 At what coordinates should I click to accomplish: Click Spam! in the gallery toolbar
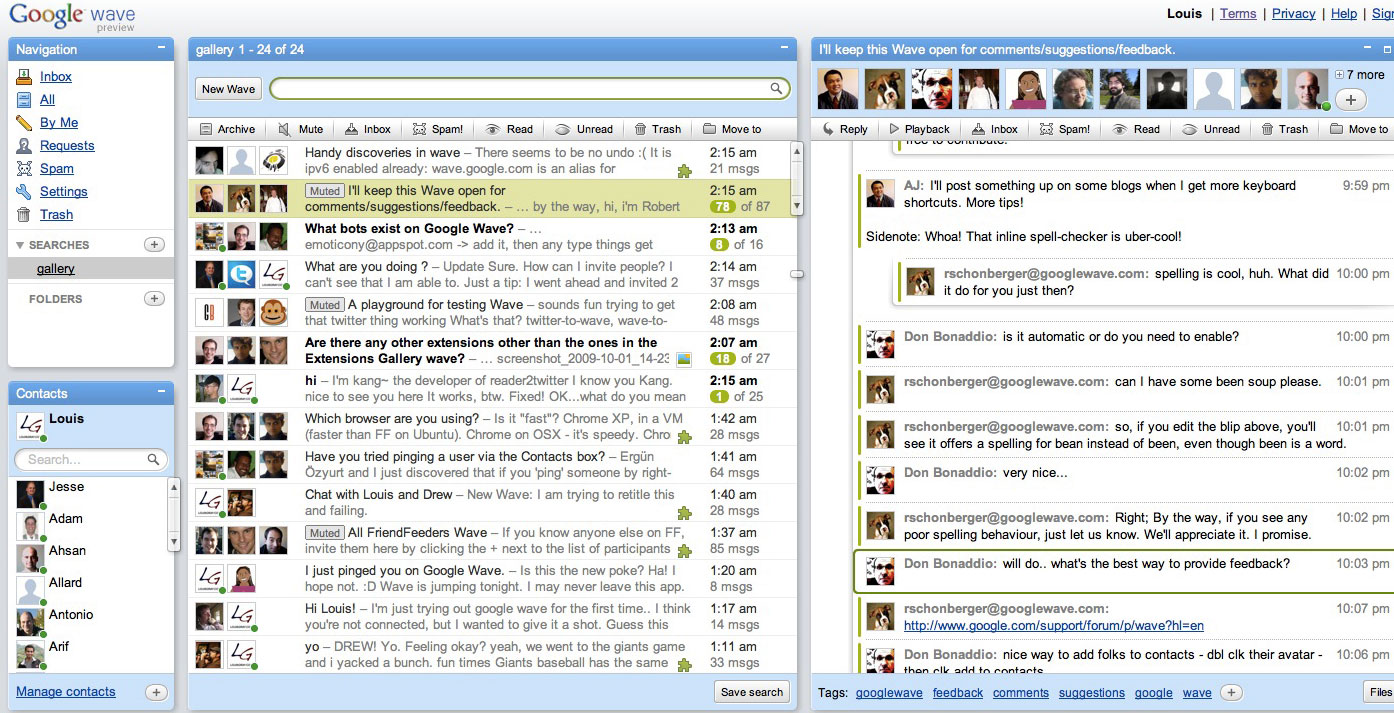pyautogui.click(x=437, y=129)
